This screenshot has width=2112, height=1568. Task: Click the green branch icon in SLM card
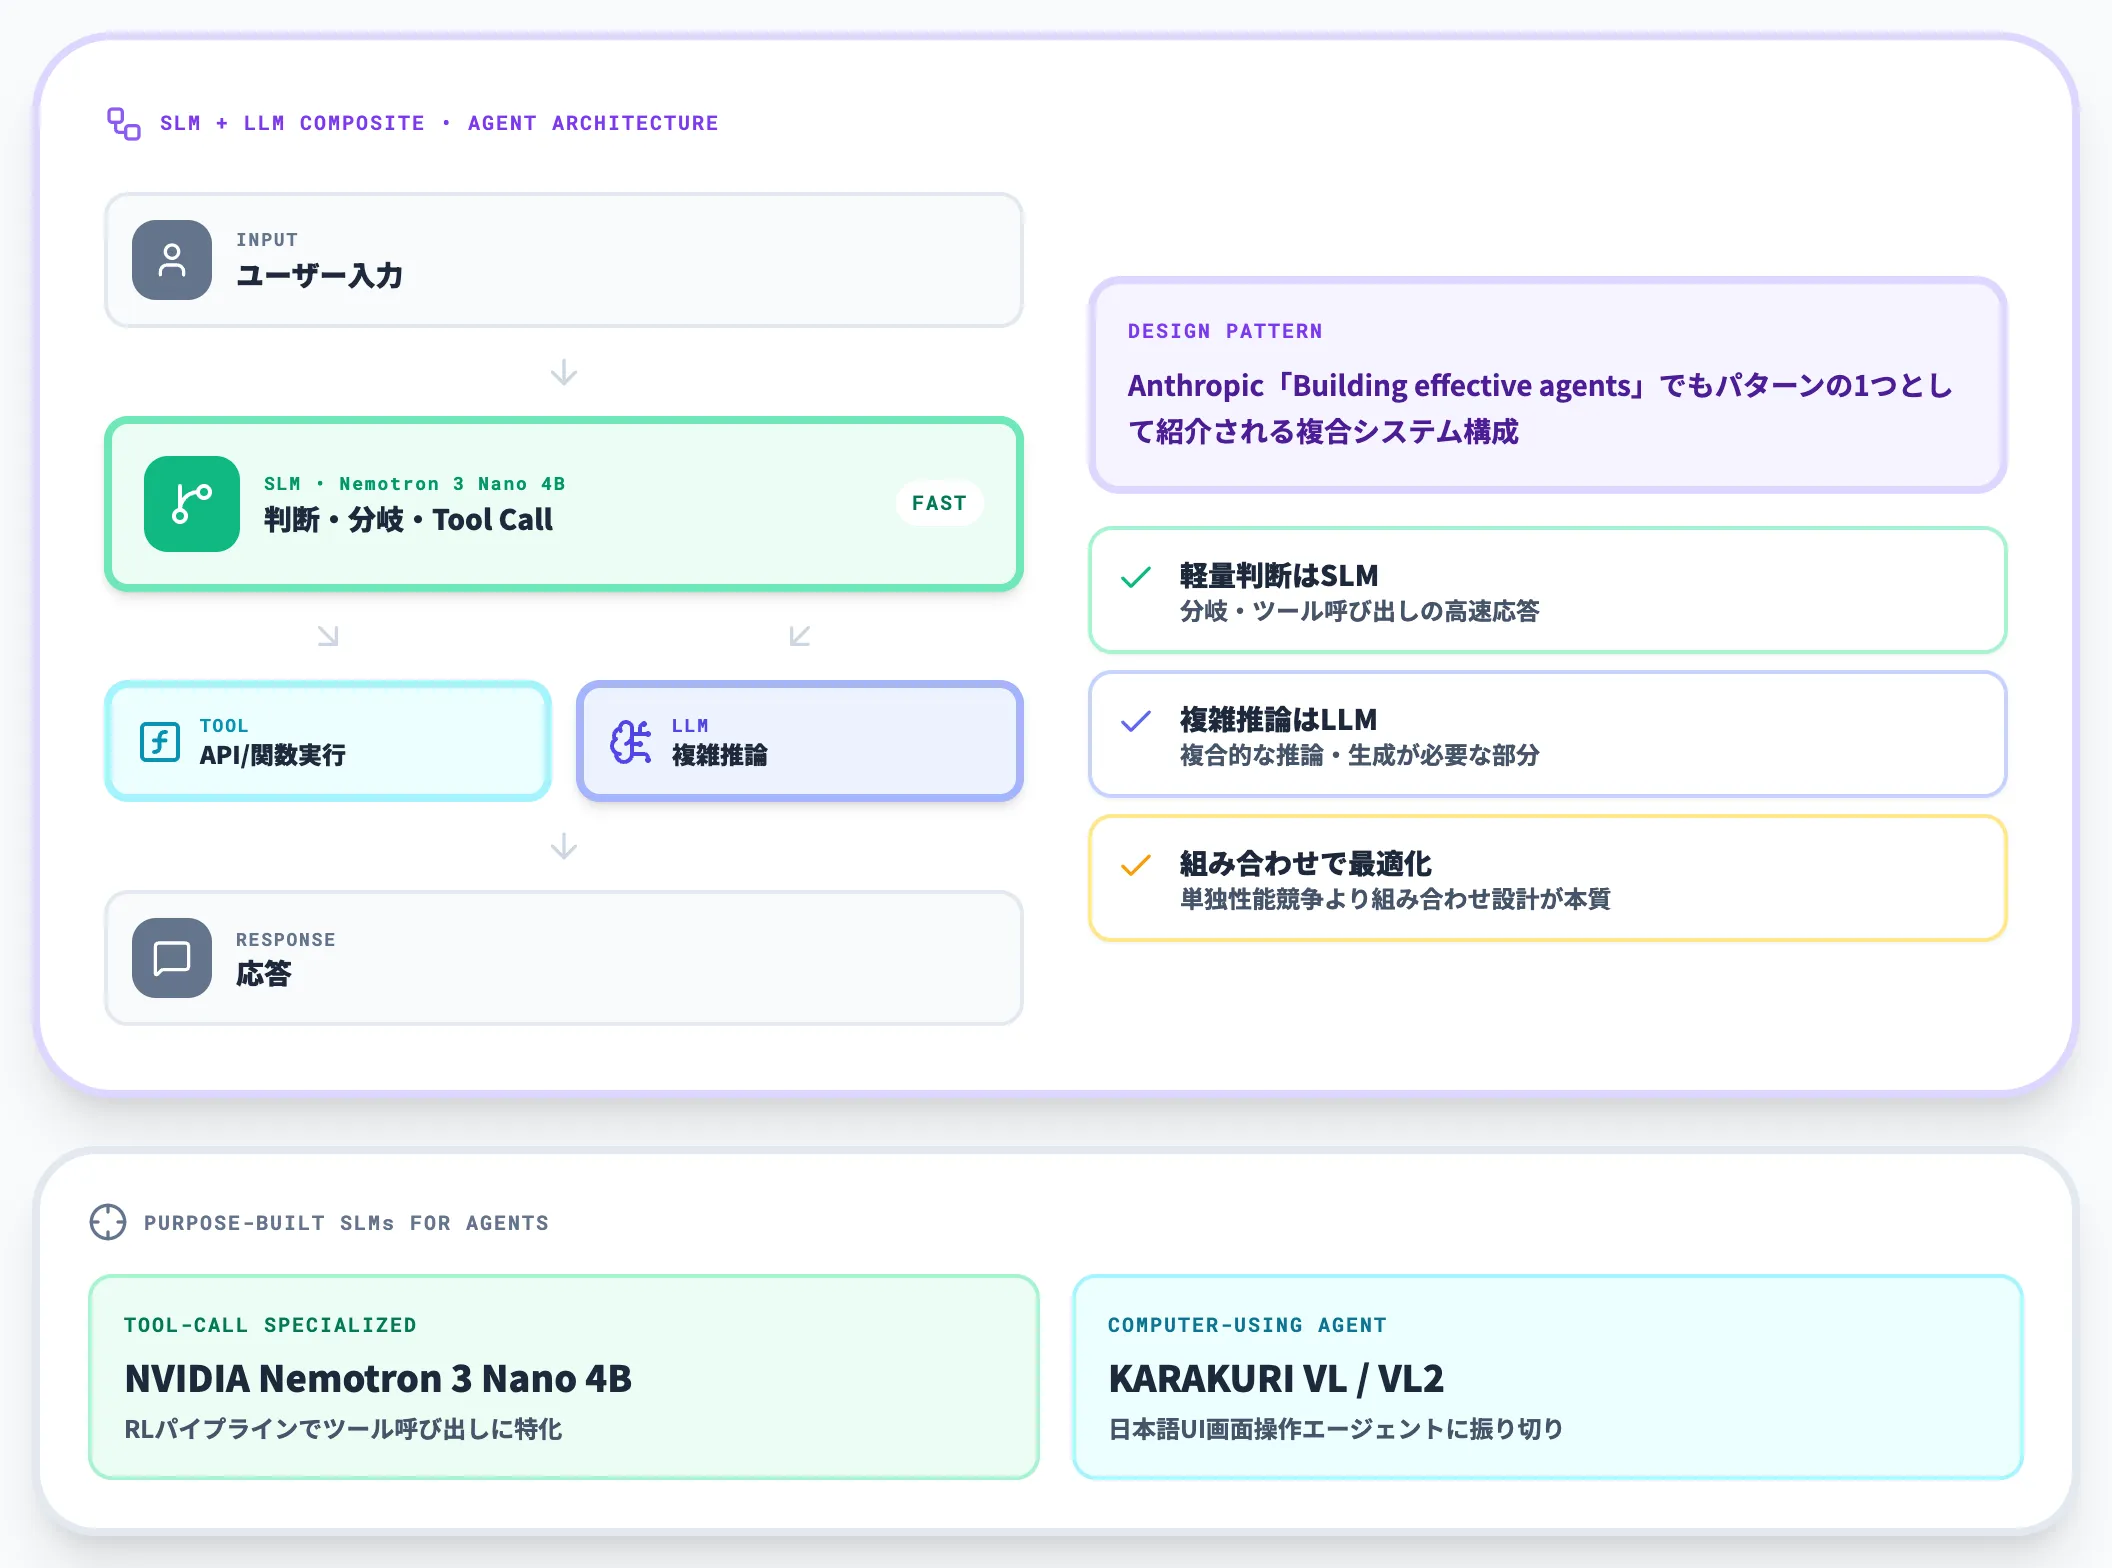(192, 504)
